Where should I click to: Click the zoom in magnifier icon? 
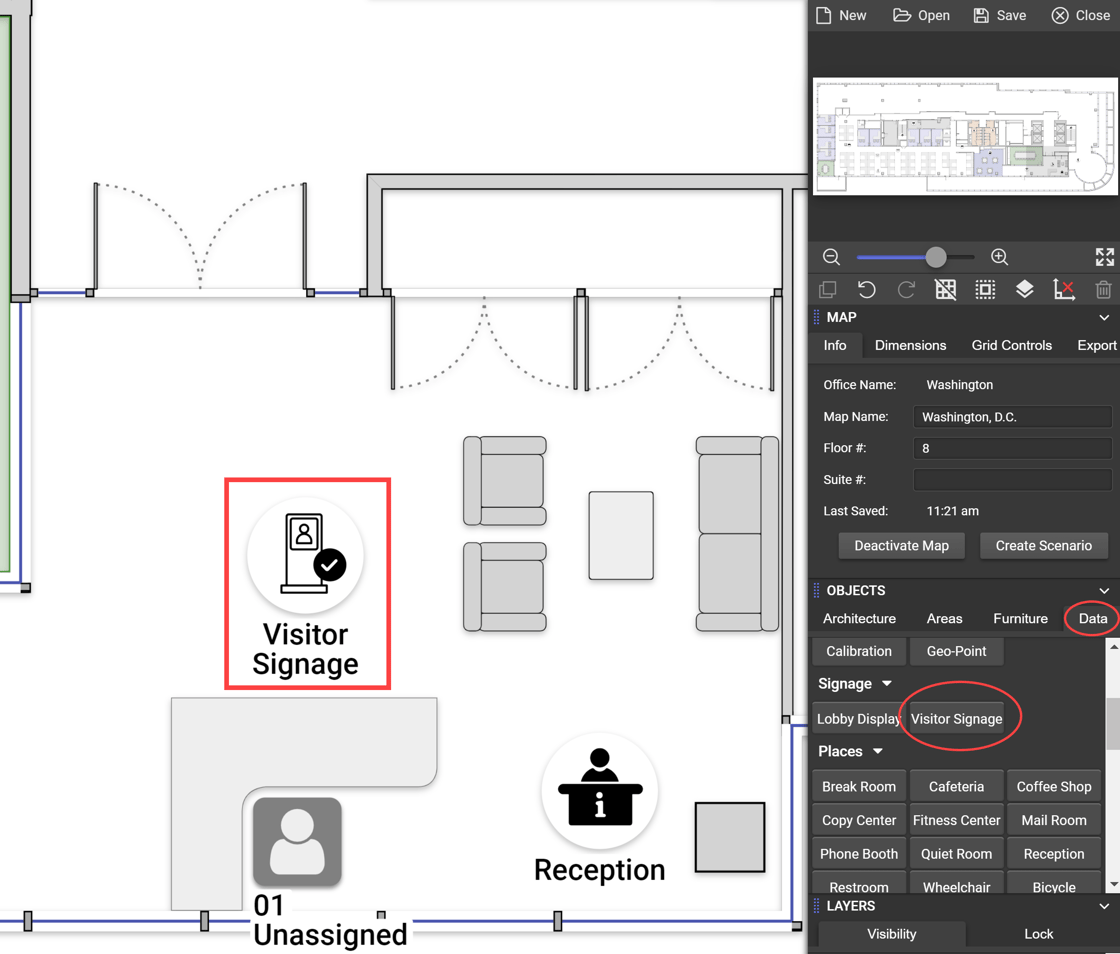click(x=999, y=257)
